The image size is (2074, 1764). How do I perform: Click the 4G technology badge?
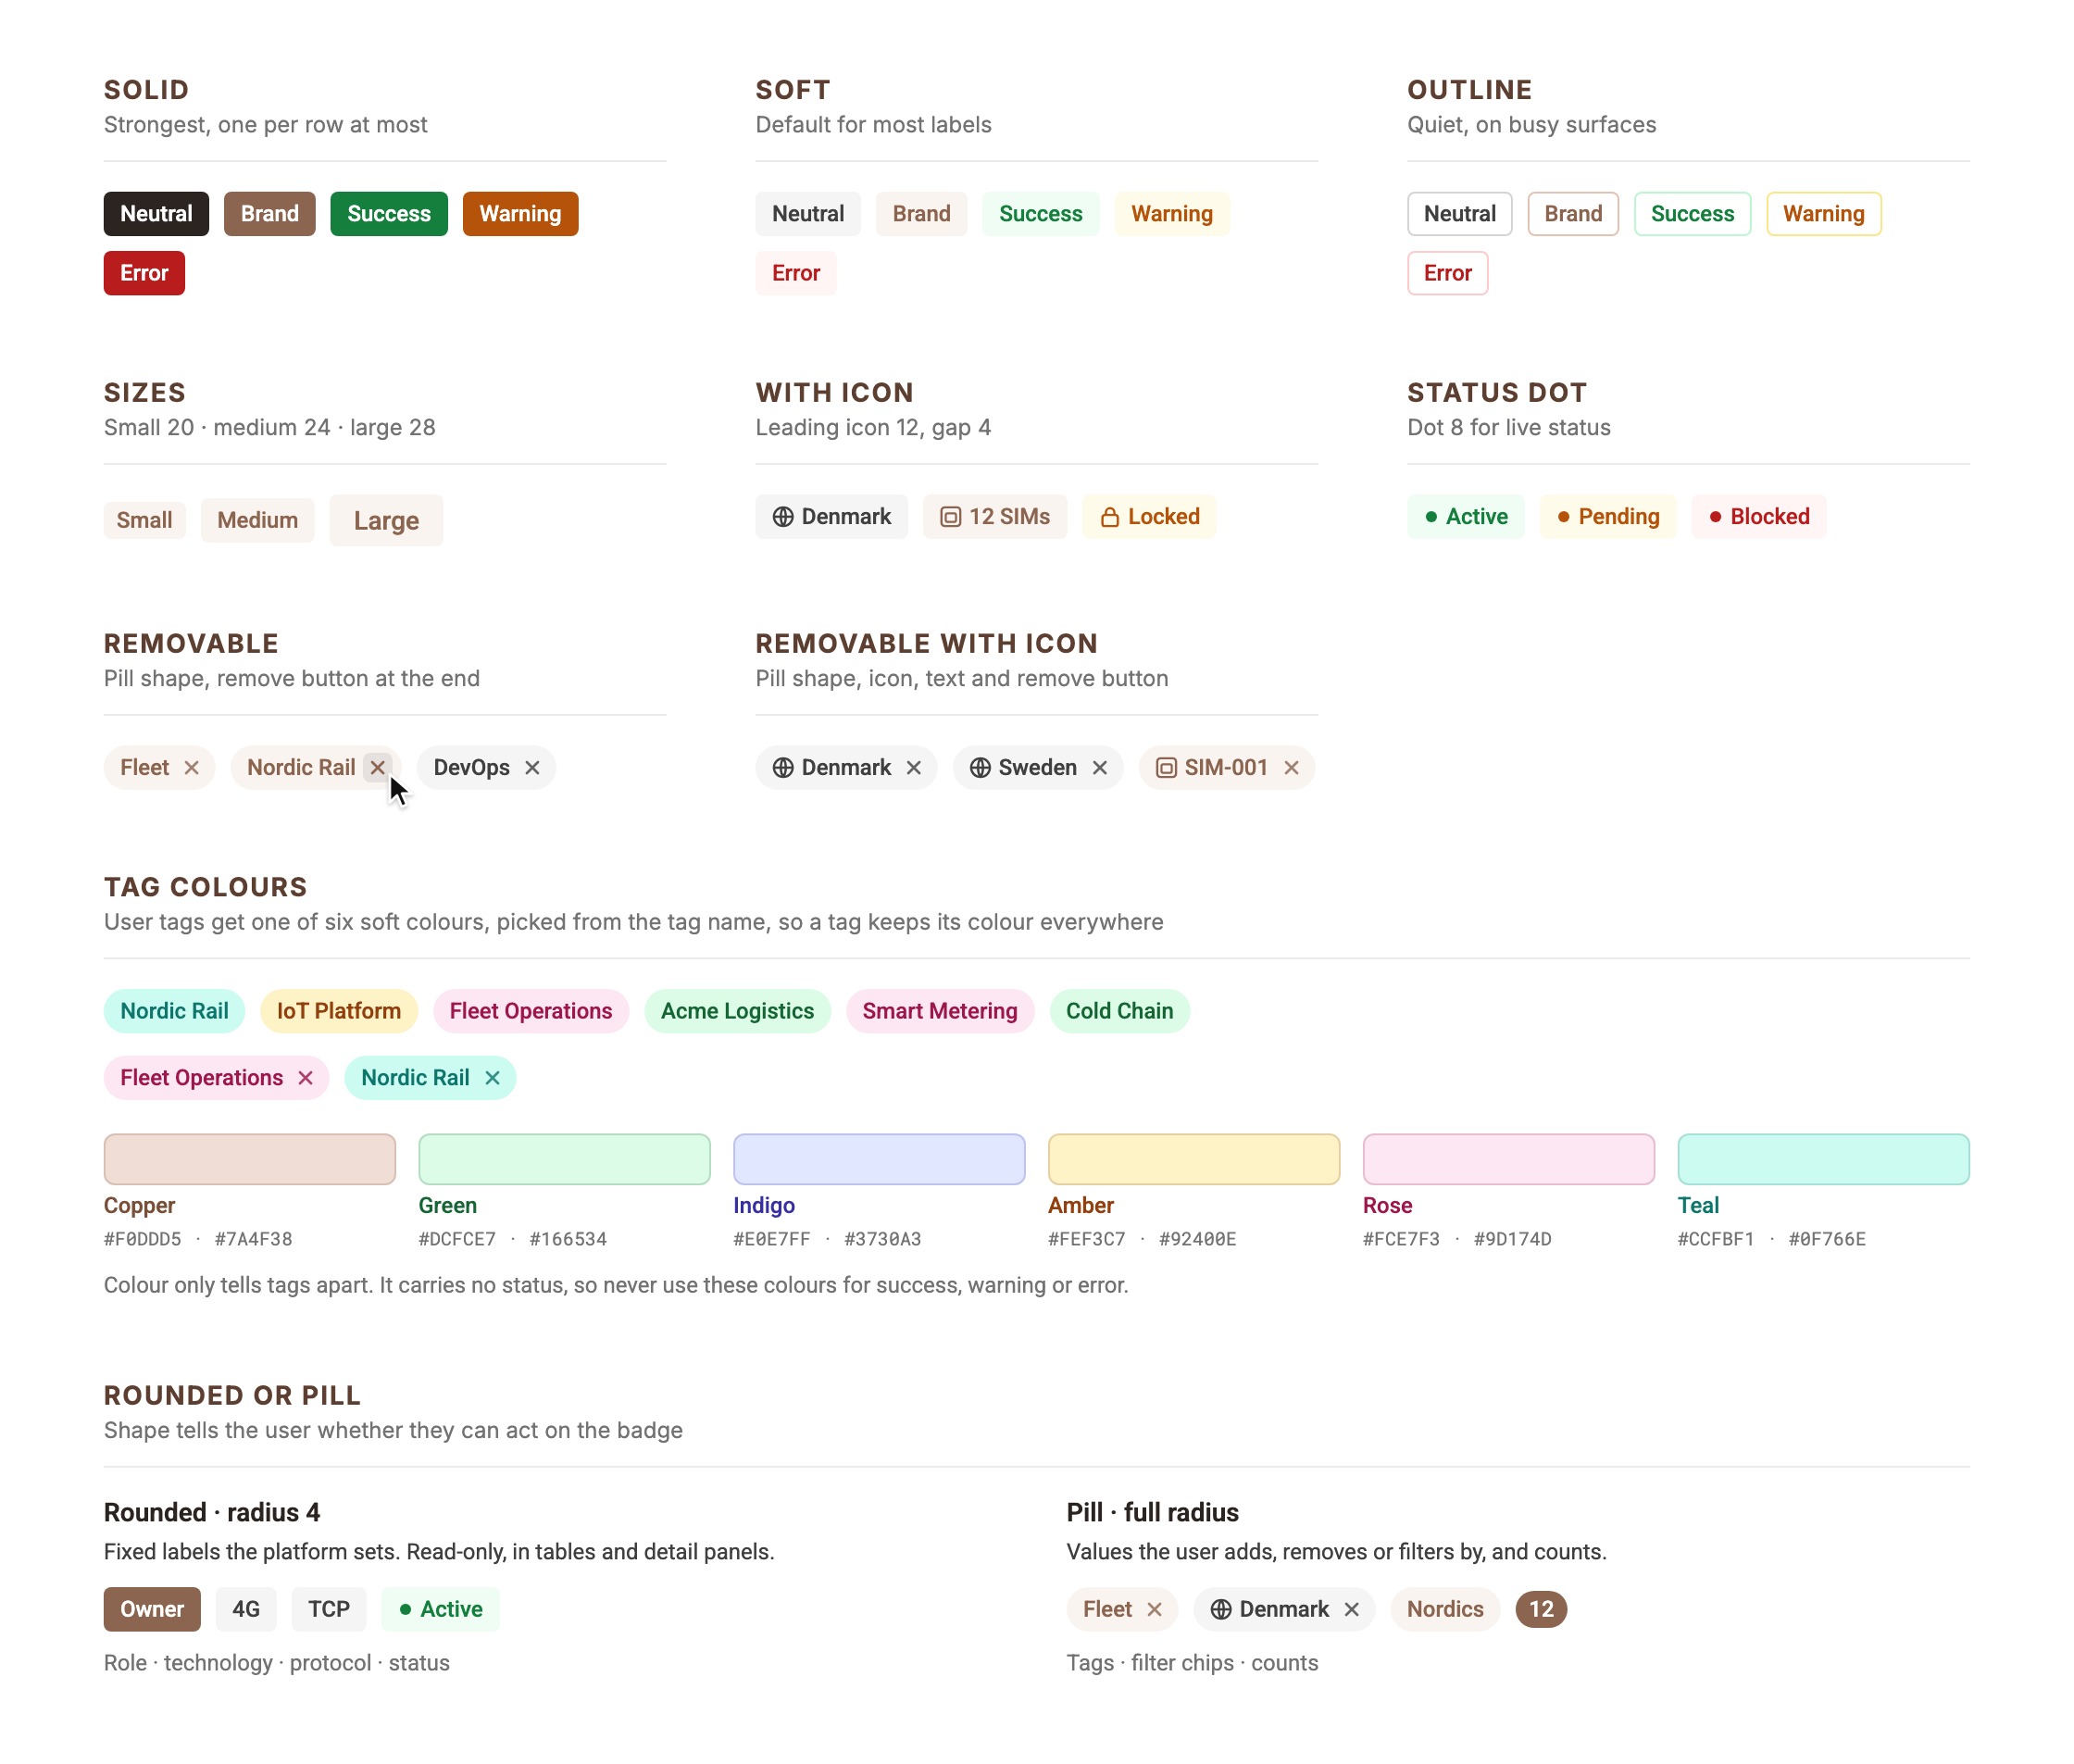(x=246, y=1608)
